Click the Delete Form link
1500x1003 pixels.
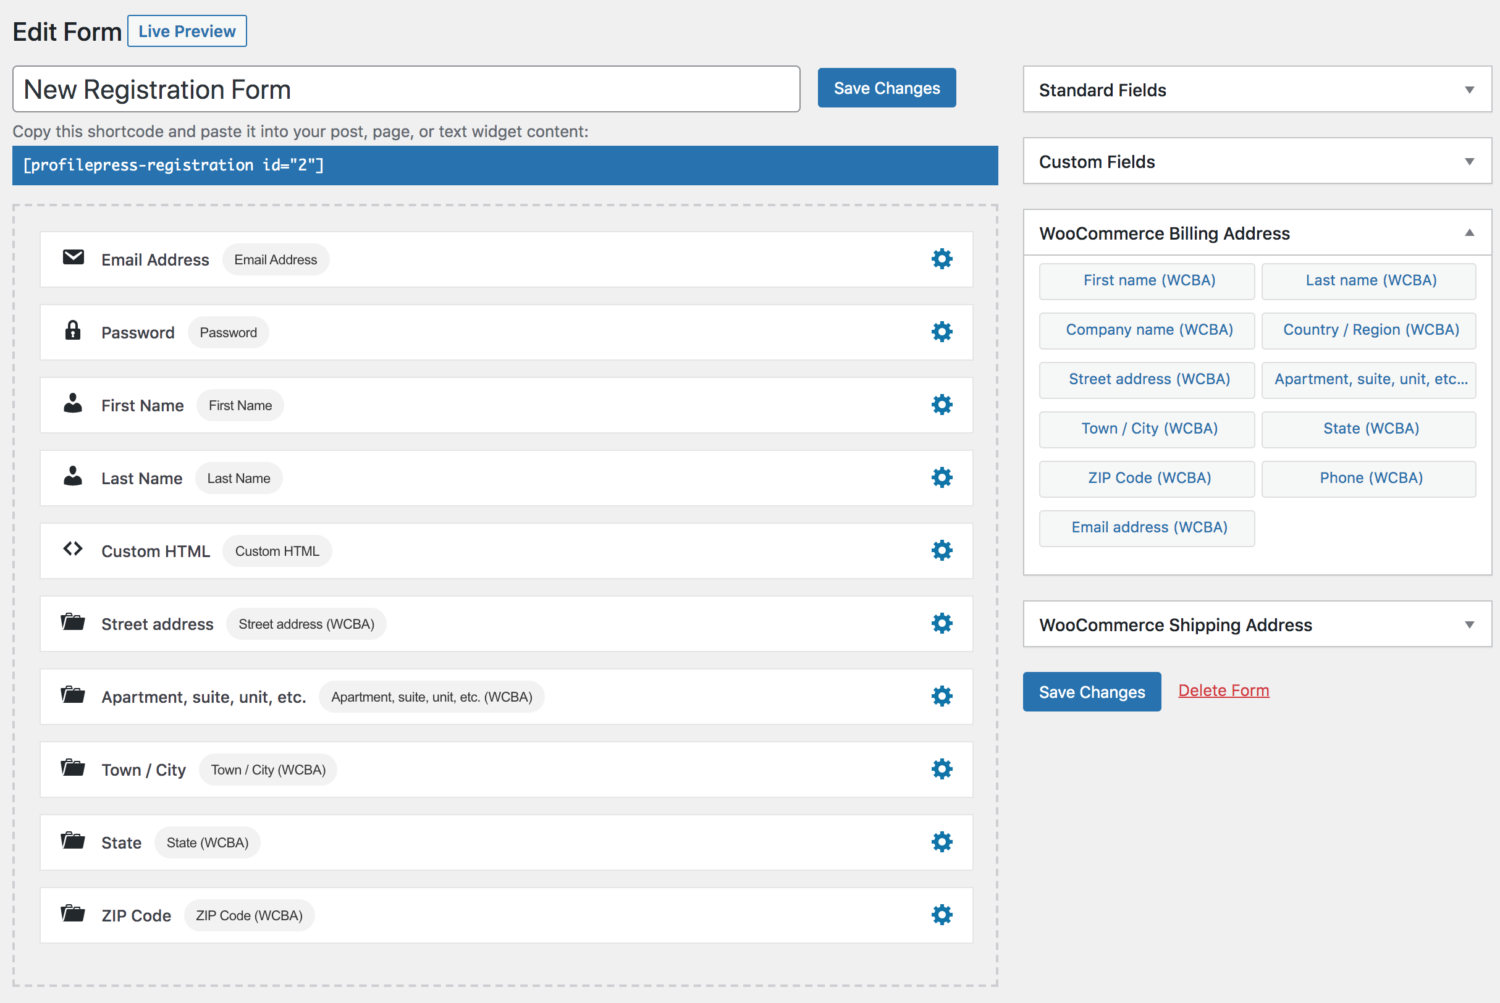1224,691
